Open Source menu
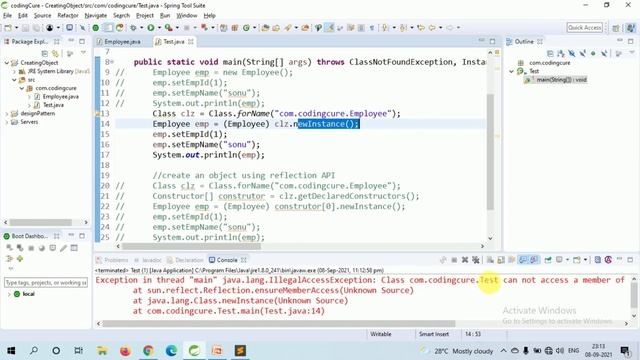The width and height of the screenshot is (640, 360). pyautogui.click(x=42, y=16)
